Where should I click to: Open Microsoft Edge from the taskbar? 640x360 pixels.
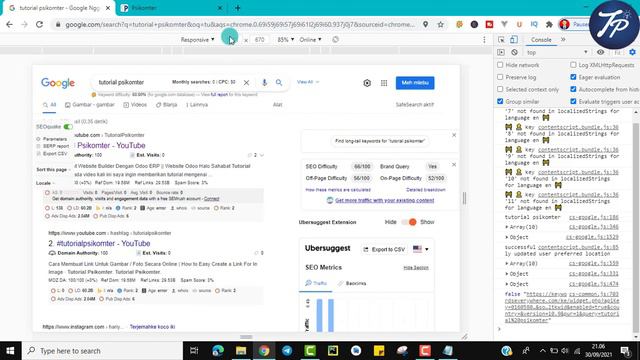tap(218, 351)
